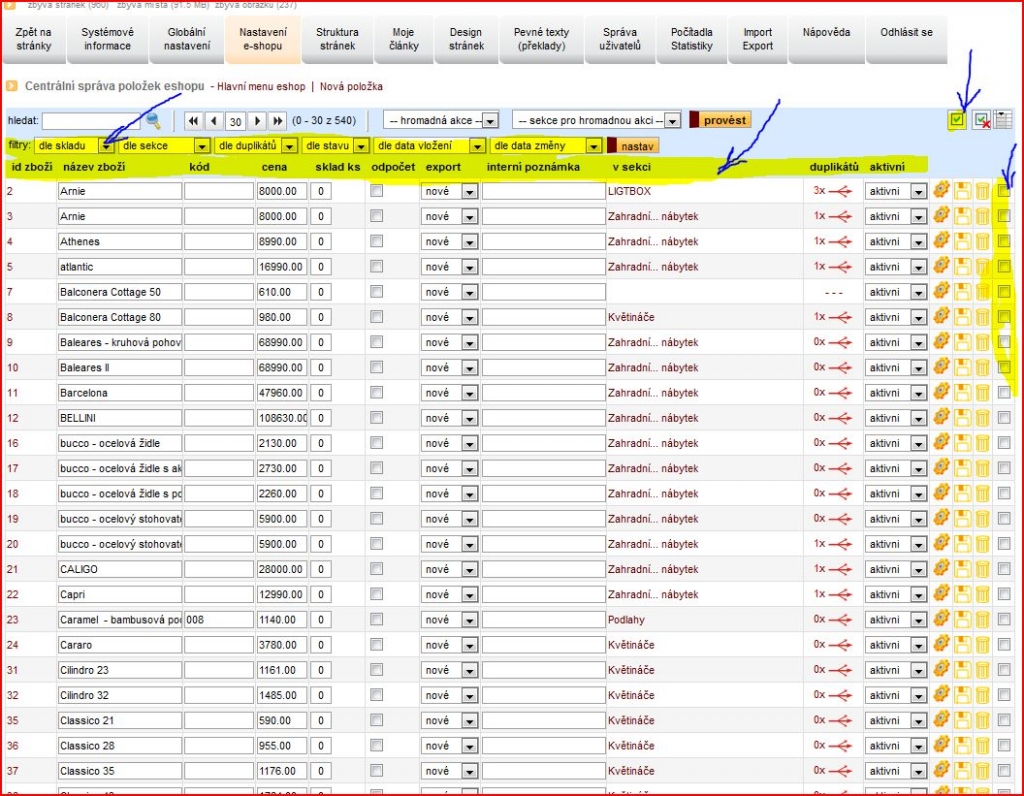This screenshot has width=1024, height=796.
Task: Open the Podlahy section link
Action: [626, 620]
